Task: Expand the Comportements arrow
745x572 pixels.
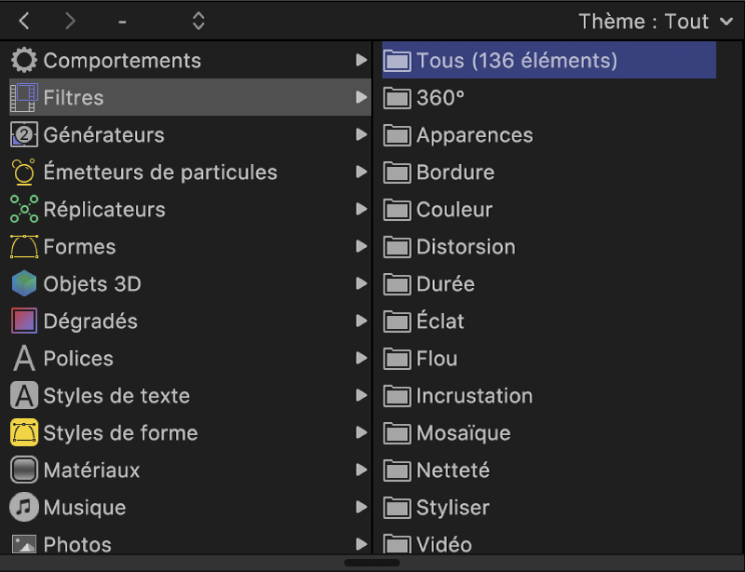Action: pyautogui.click(x=362, y=60)
